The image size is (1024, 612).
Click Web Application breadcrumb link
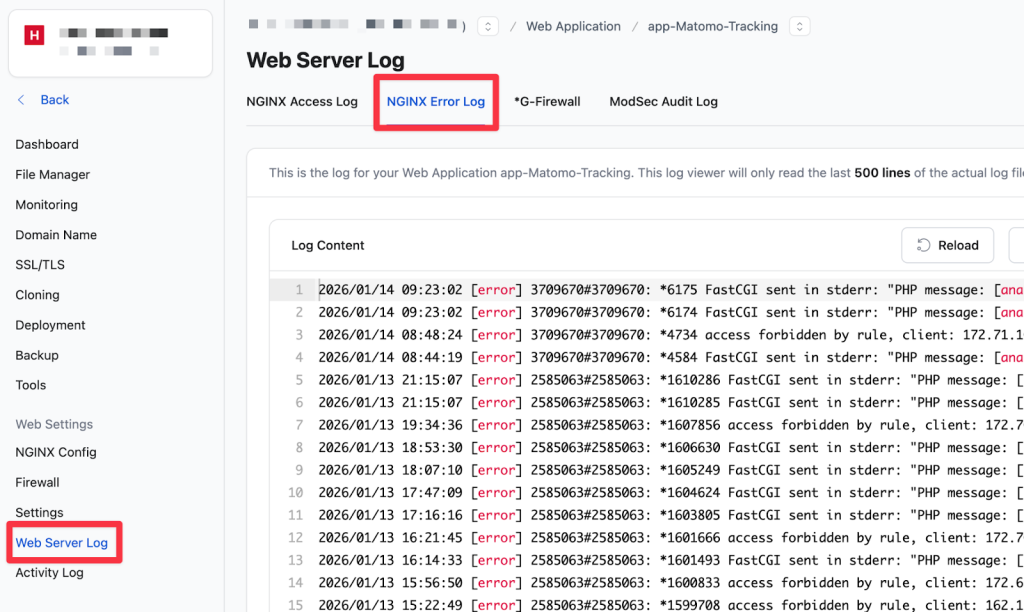[573, 27]
